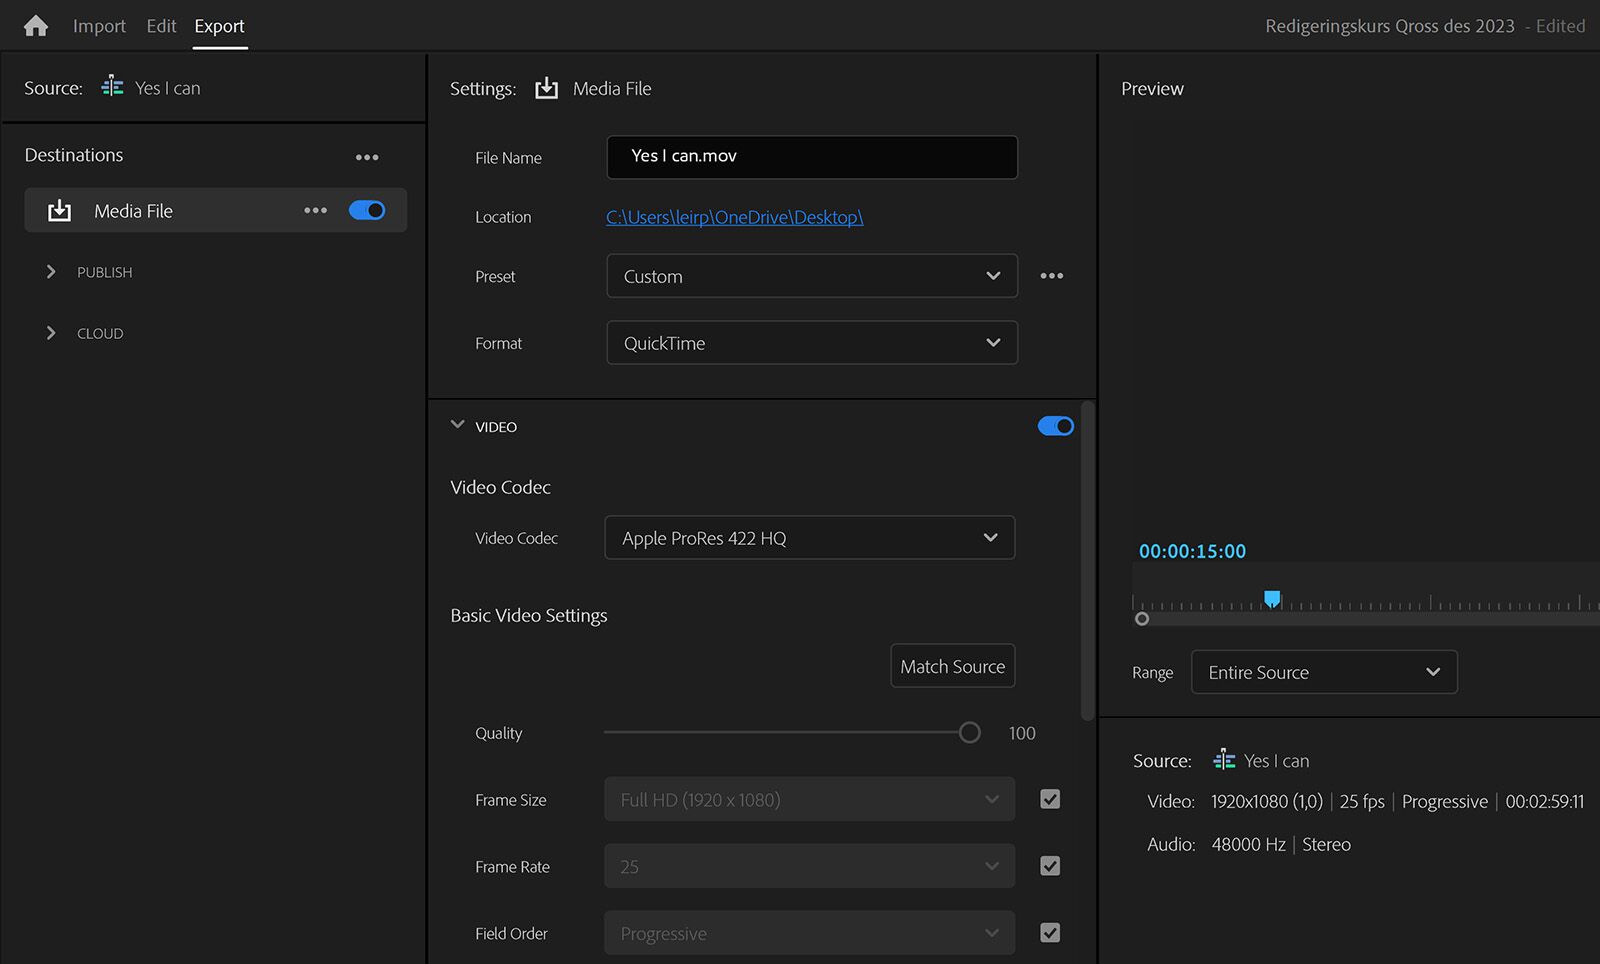Screen dimensions: 1600x964
Task: Open Destinations more options menu
Action: coord(366,156)
